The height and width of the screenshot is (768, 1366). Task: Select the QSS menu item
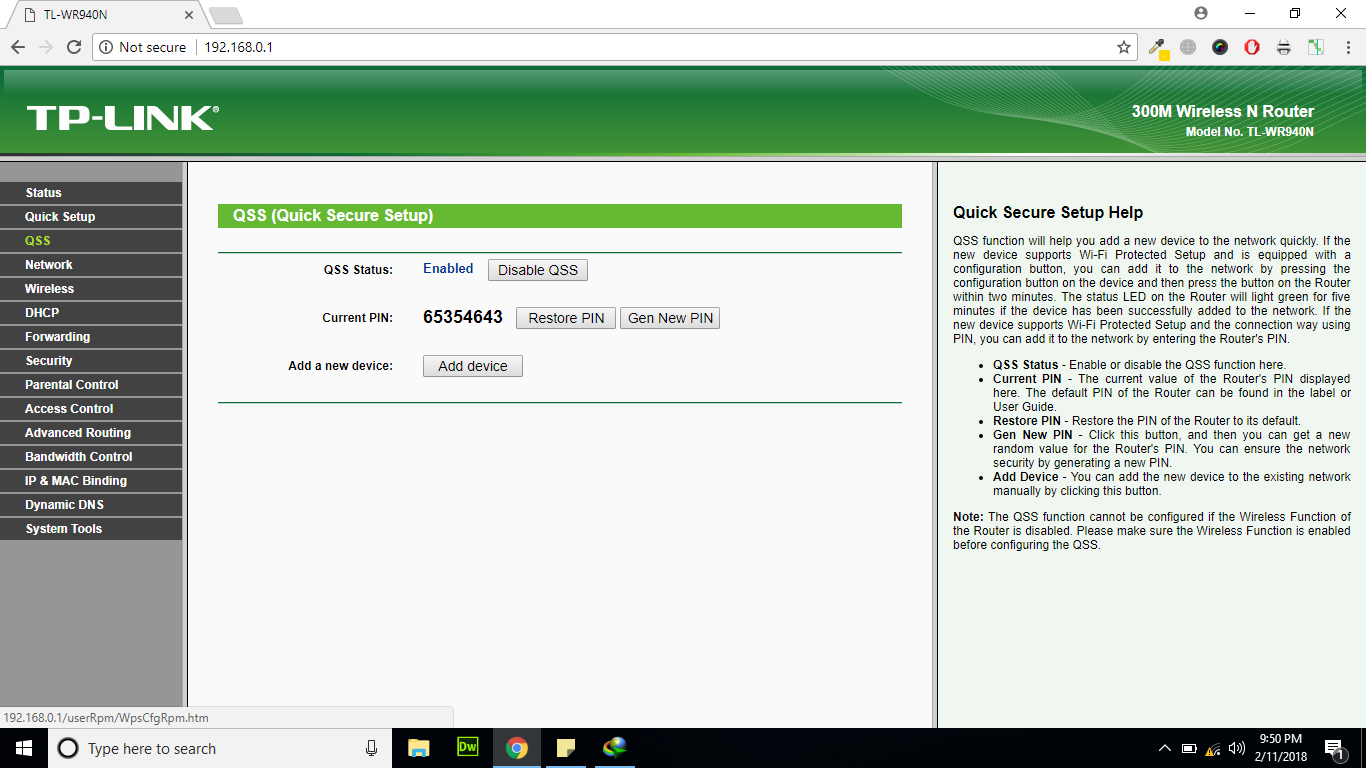tap(91, 241)
